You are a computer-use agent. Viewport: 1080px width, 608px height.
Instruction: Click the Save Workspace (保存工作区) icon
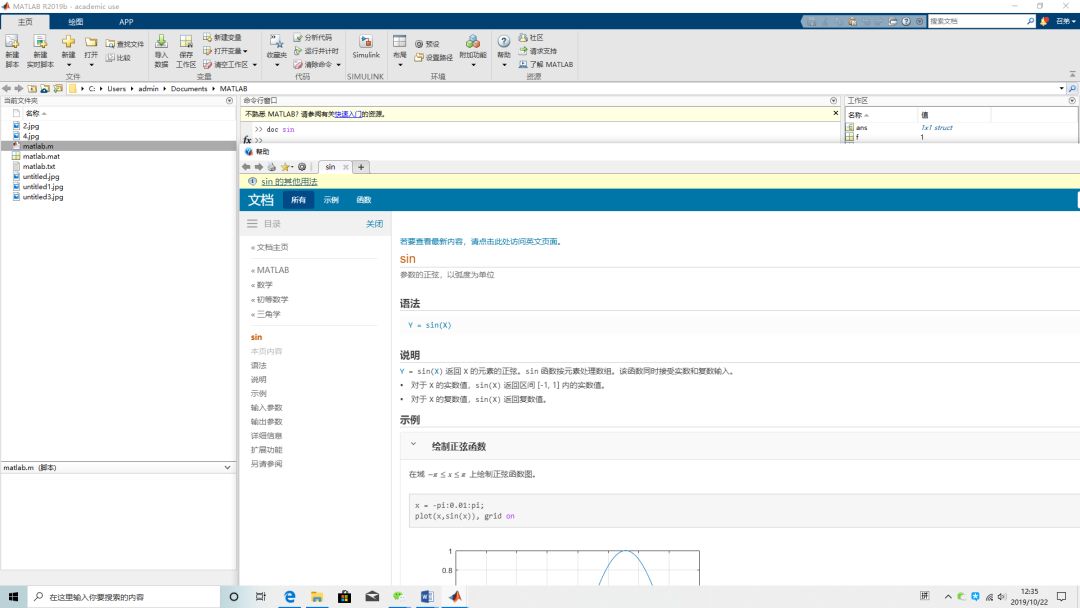[x=186, y=43]
